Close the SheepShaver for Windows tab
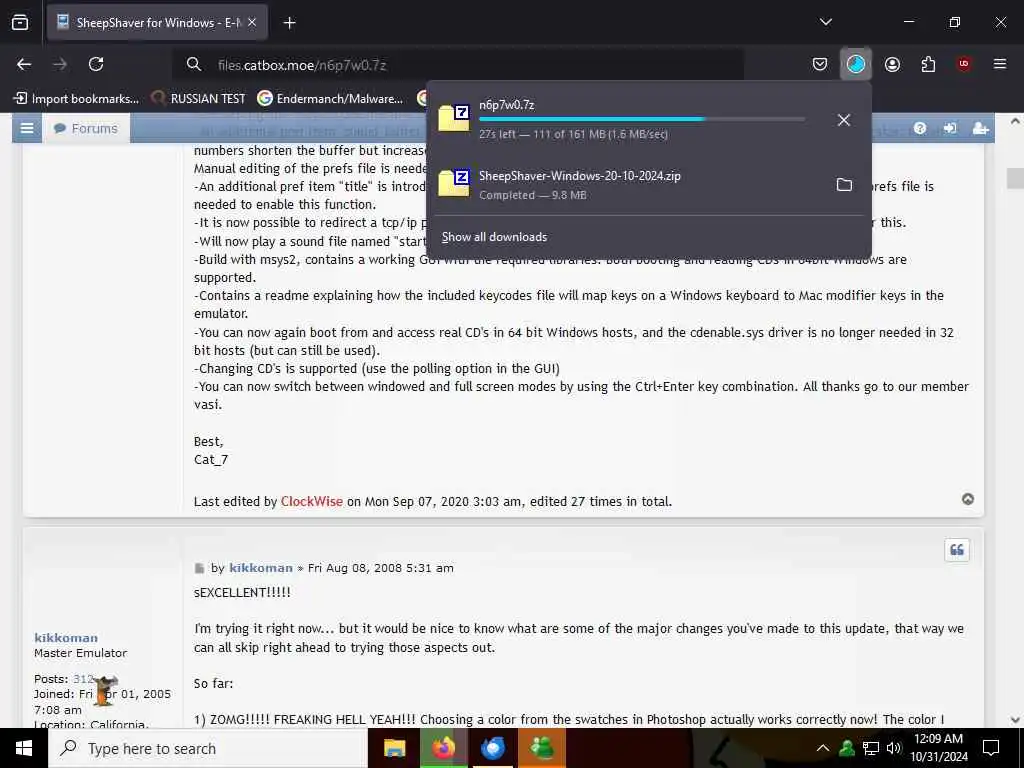Screen dimensions: 1024x768 (252, 22)
